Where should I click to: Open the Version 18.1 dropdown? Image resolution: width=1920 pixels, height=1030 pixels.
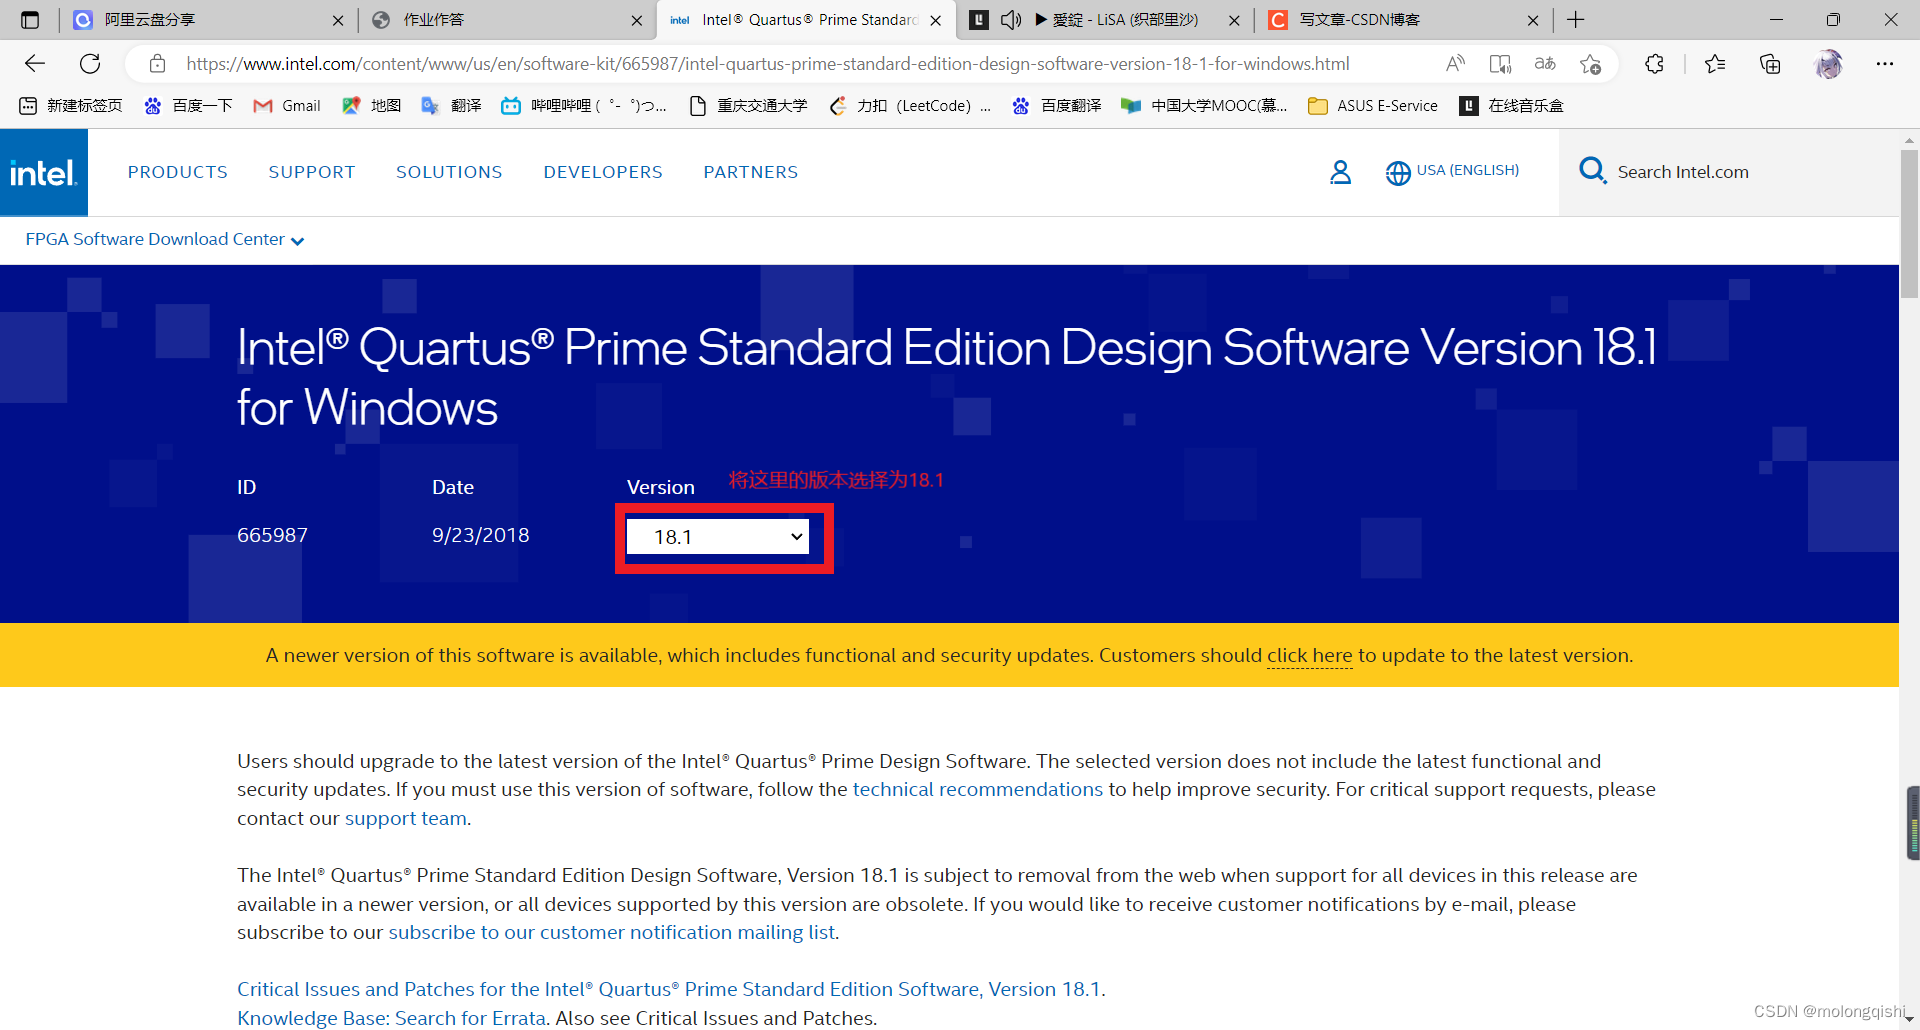(717, 537)
